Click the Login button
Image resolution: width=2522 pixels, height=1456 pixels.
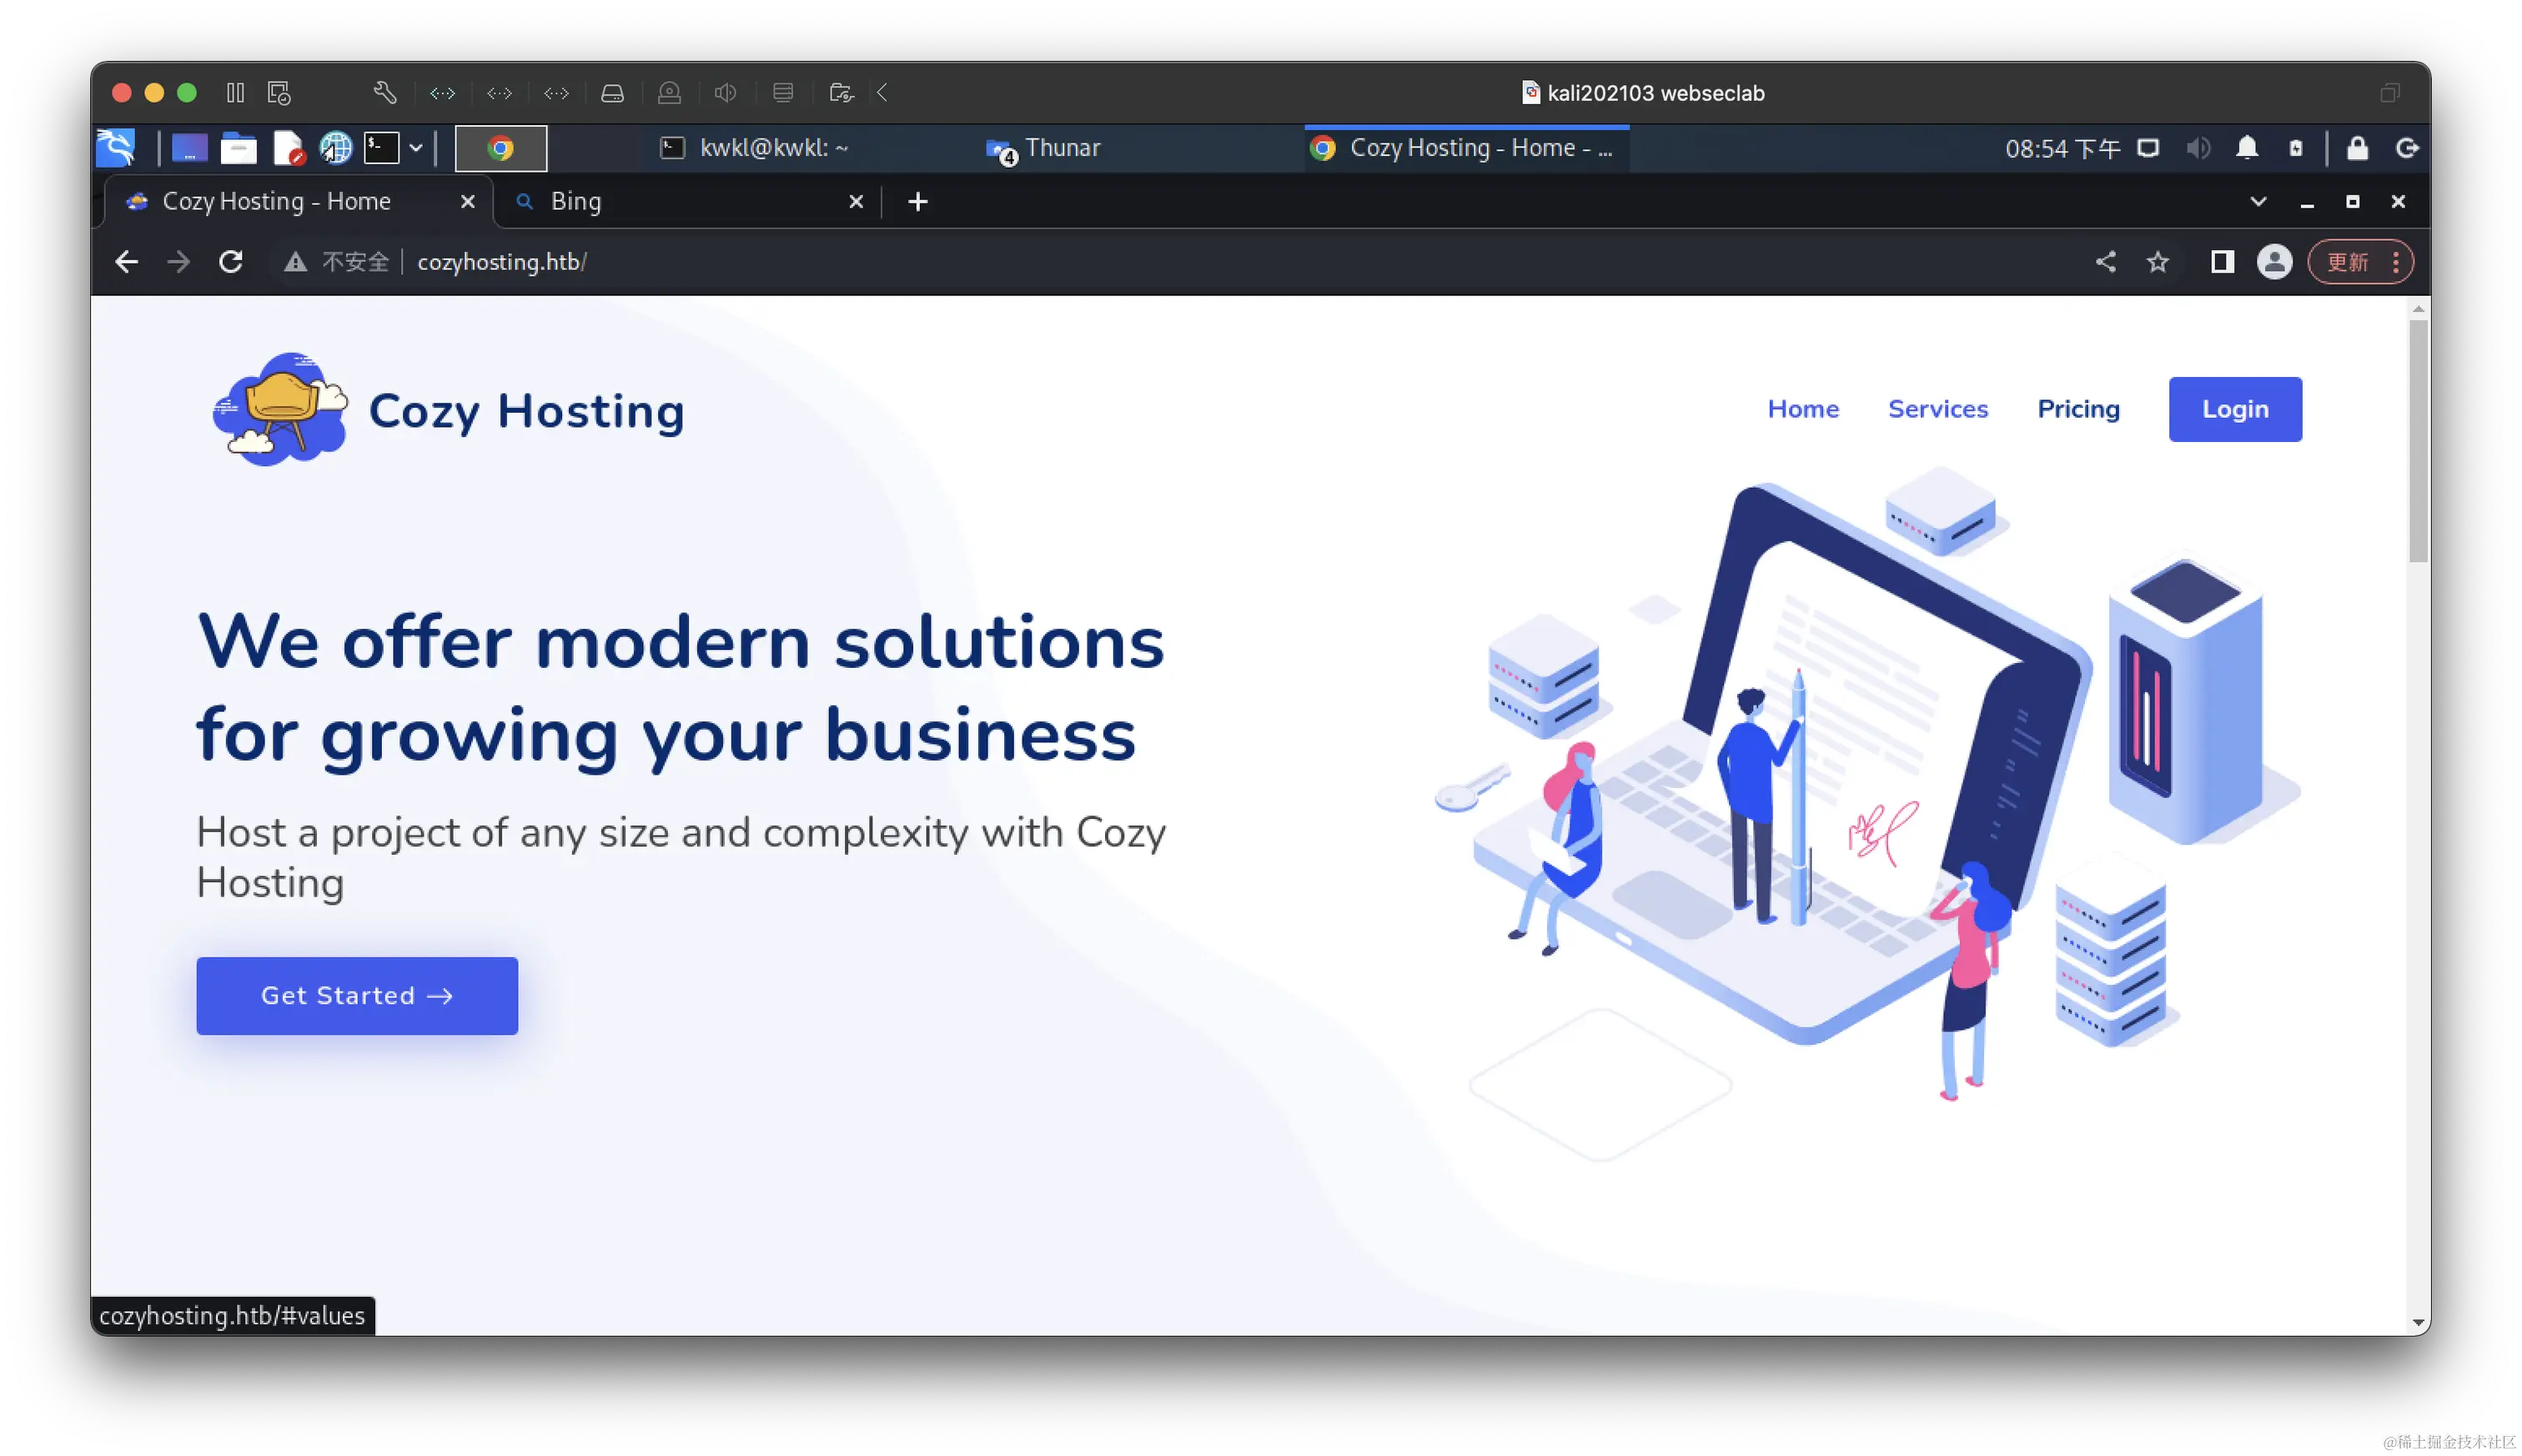2235,409
